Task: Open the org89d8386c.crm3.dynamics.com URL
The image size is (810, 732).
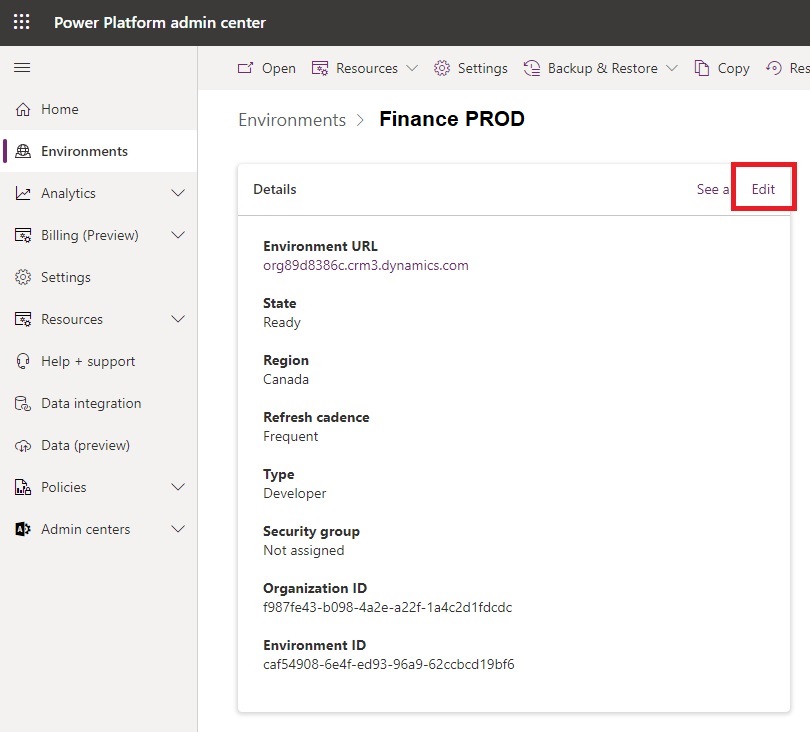Action: (365, 266)
